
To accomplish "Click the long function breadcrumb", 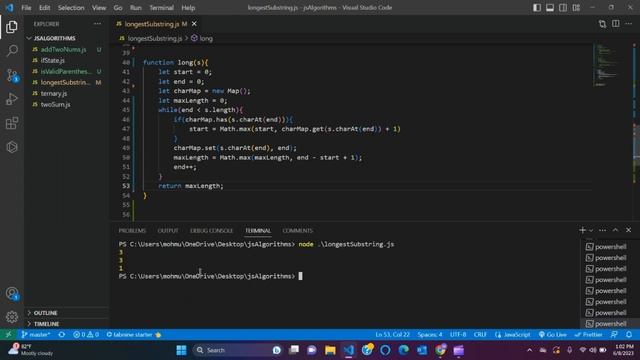I will pos(206,38).
